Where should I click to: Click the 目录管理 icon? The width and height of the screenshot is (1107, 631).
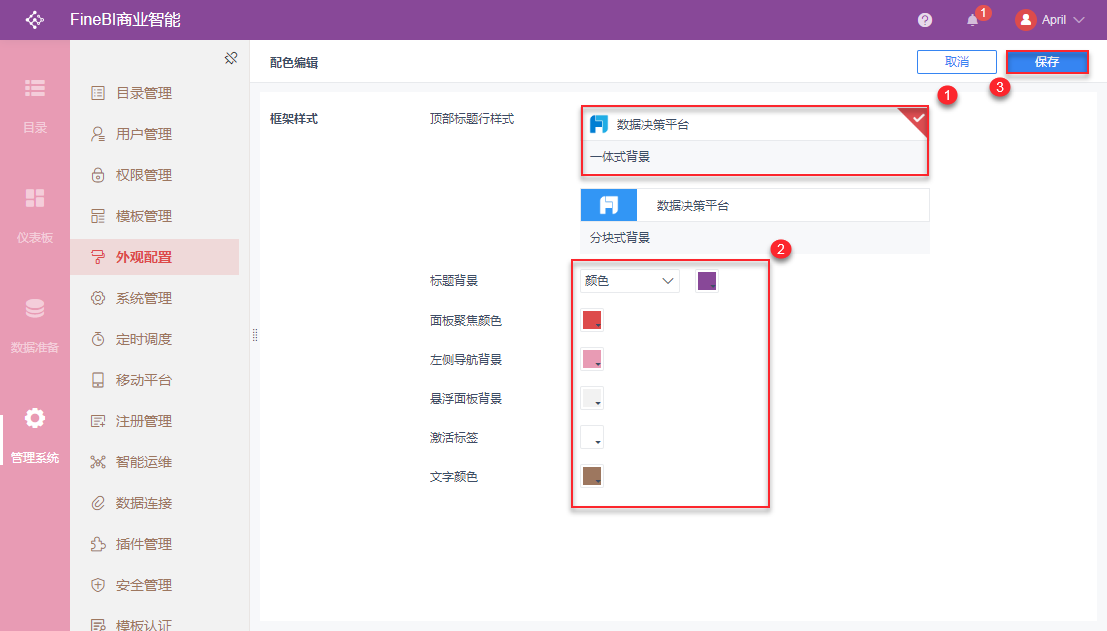pos(98,93)
